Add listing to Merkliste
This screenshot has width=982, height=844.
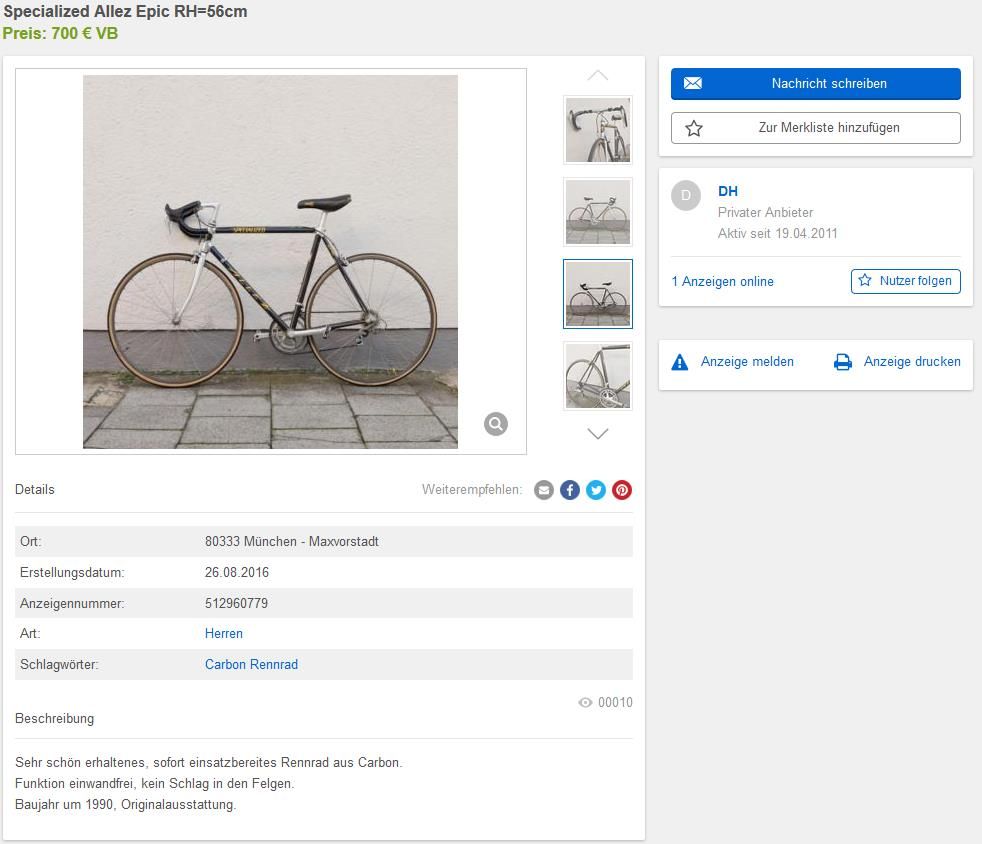point(815,128)
